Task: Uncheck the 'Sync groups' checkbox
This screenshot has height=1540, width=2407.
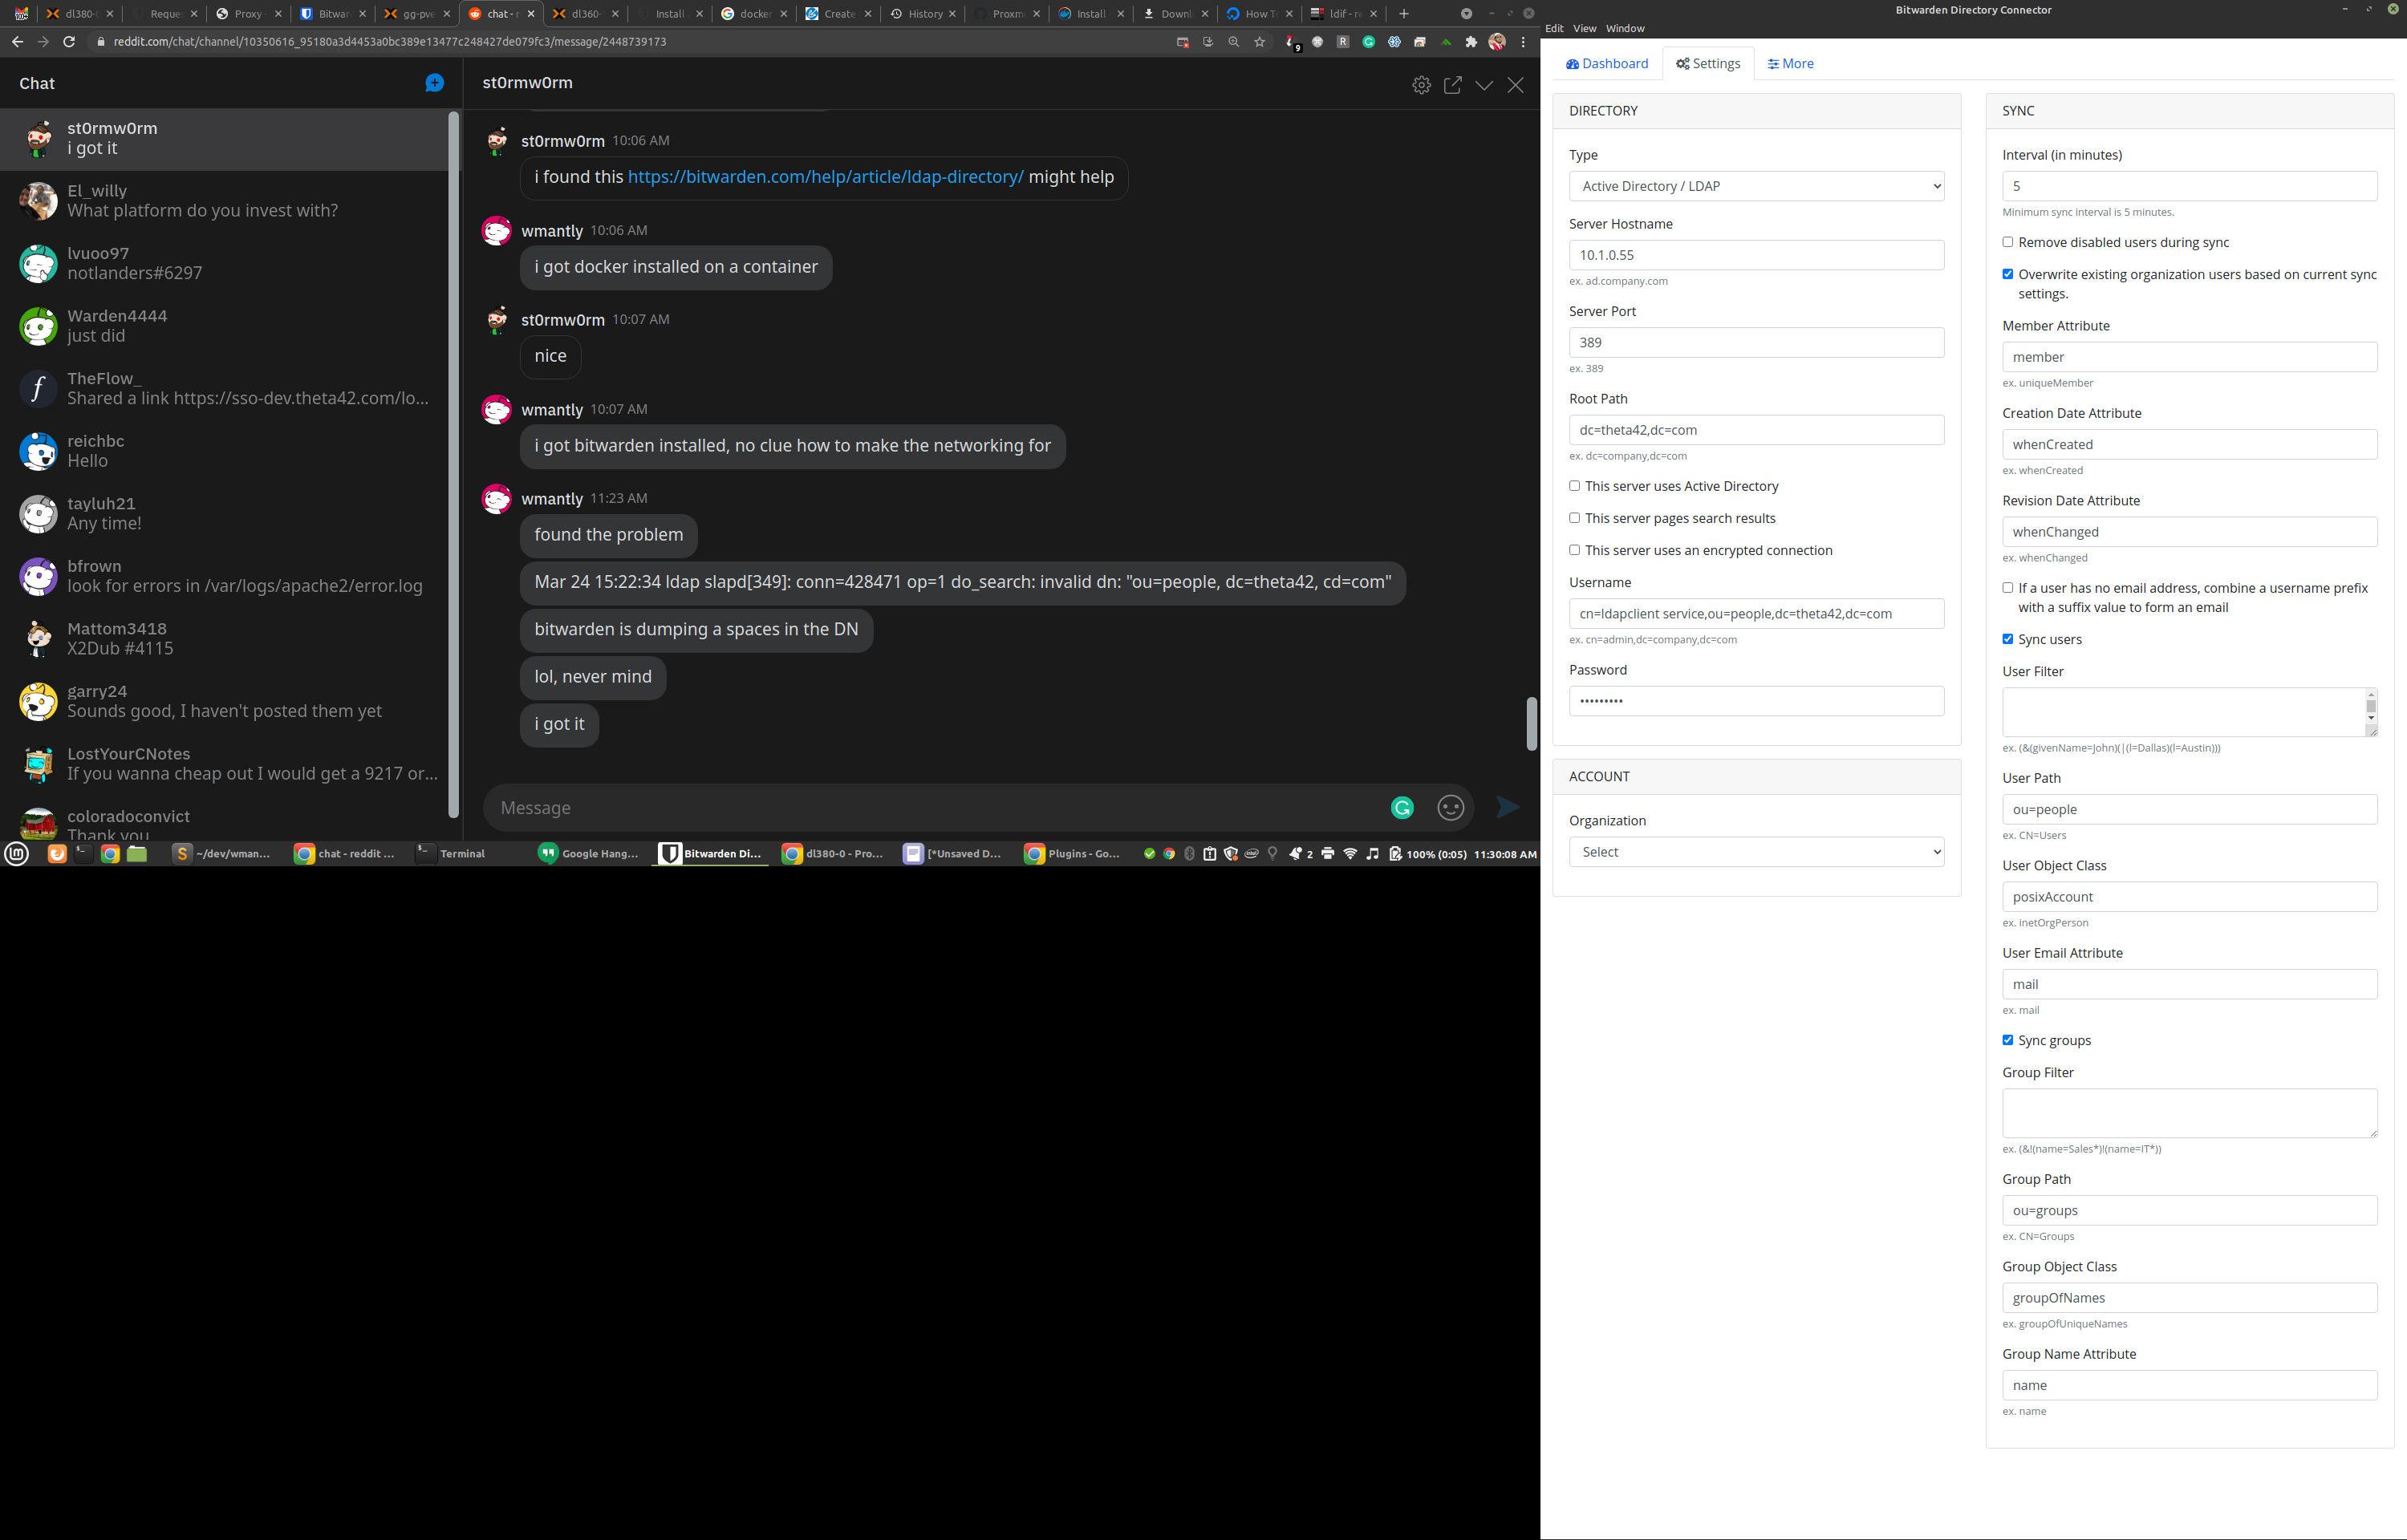Action: 2007,1040
